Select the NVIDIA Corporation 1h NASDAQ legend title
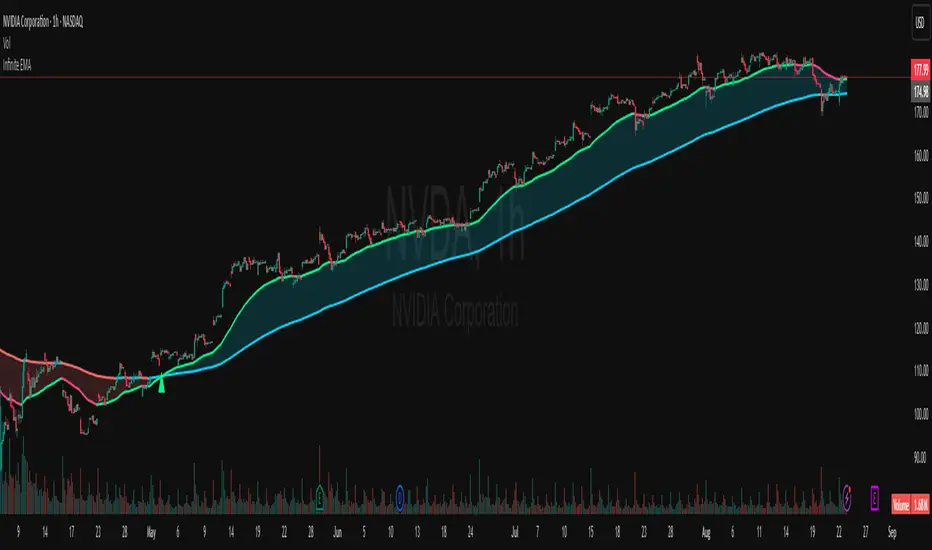 point(43,22)
